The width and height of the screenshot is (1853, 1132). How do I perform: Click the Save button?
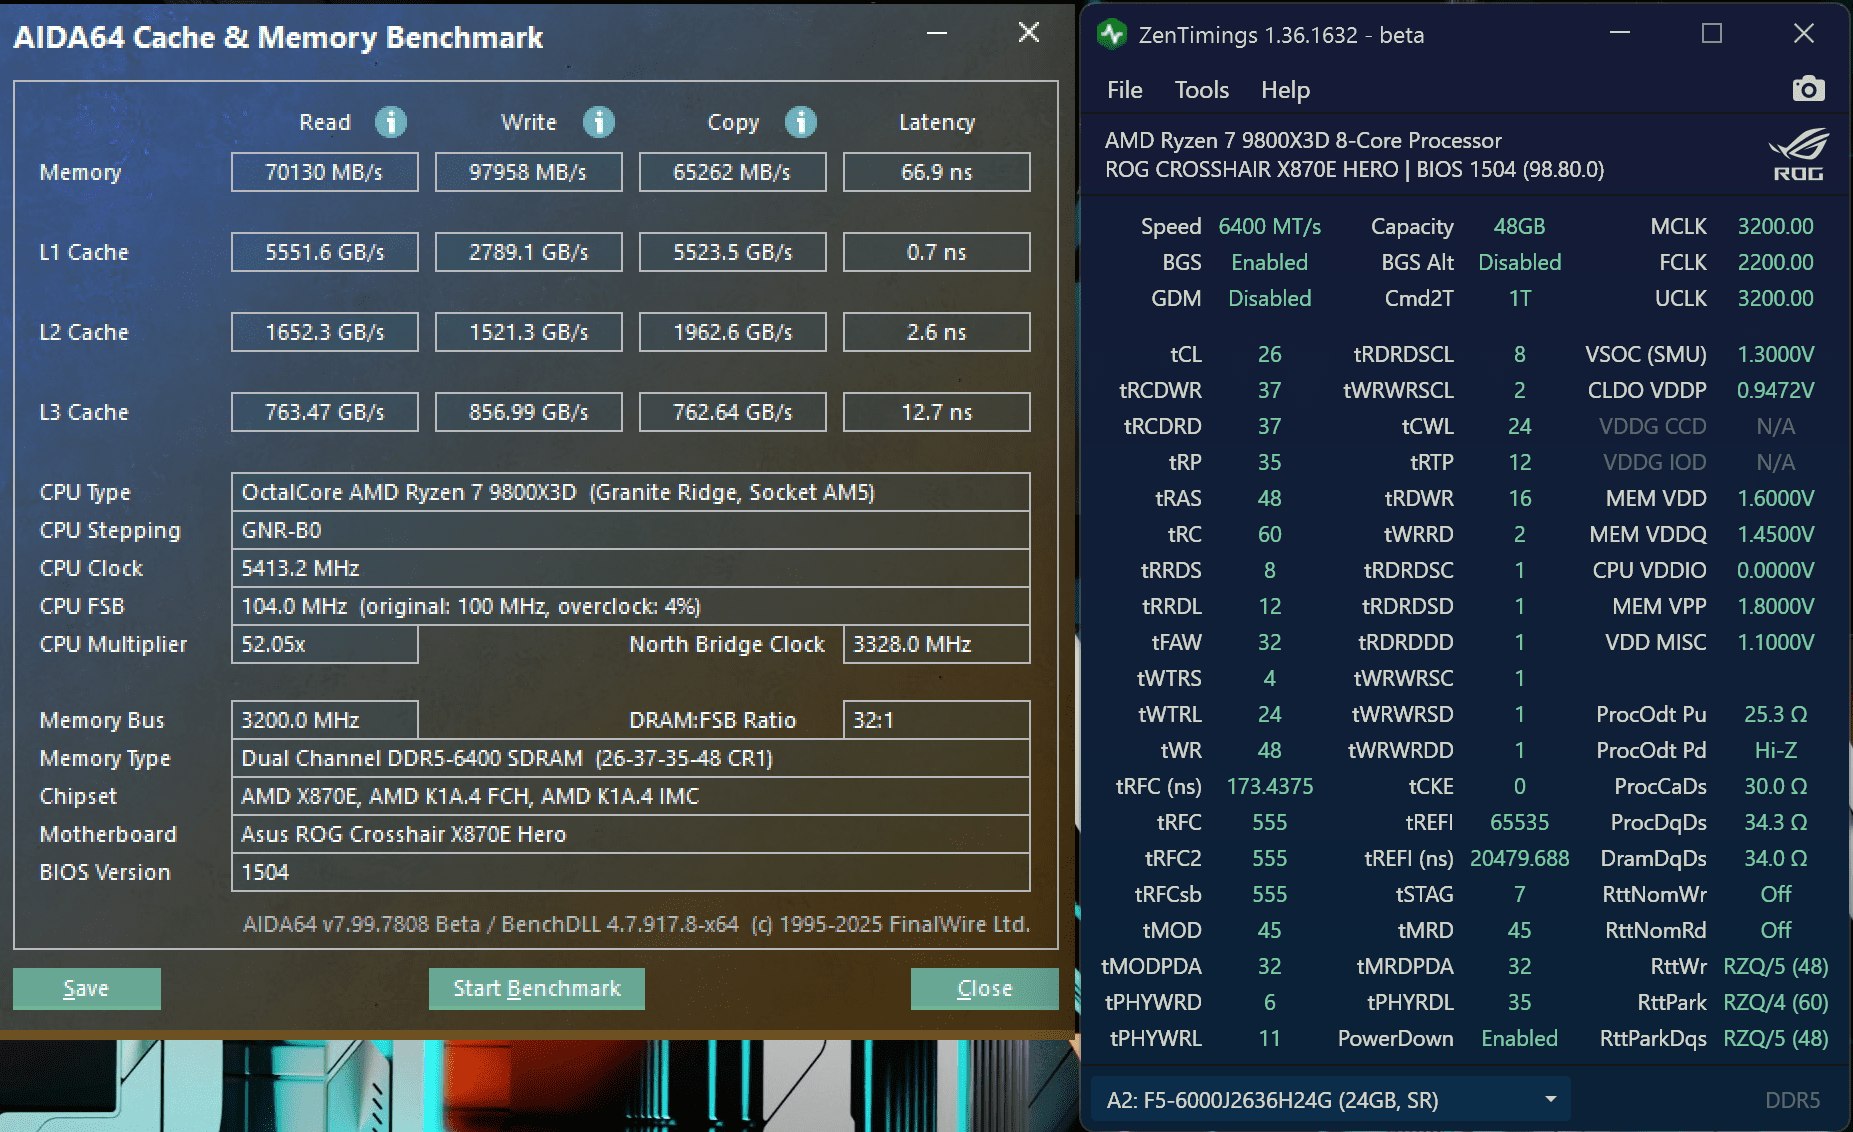tap(86, 988)
